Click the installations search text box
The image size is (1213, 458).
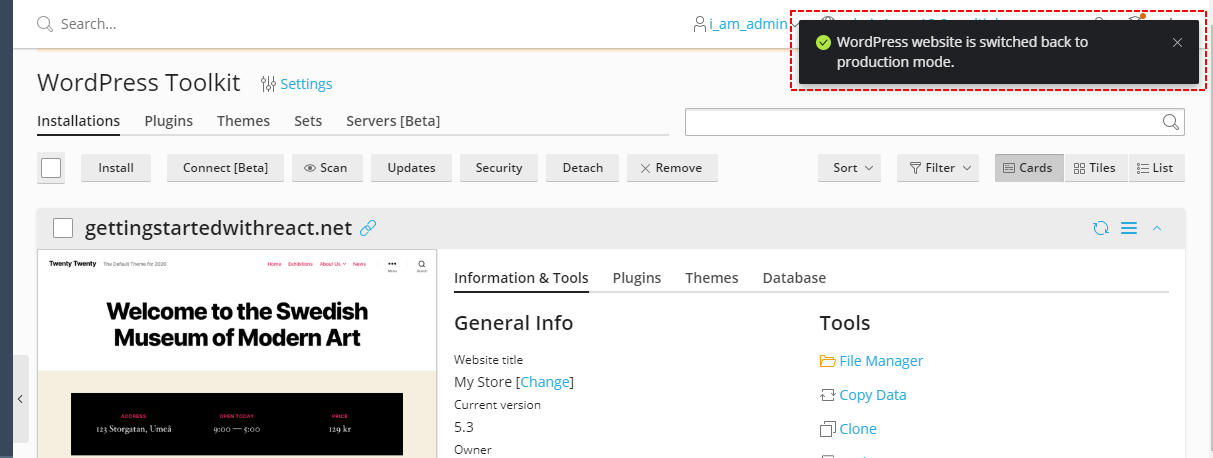(923, 122)
